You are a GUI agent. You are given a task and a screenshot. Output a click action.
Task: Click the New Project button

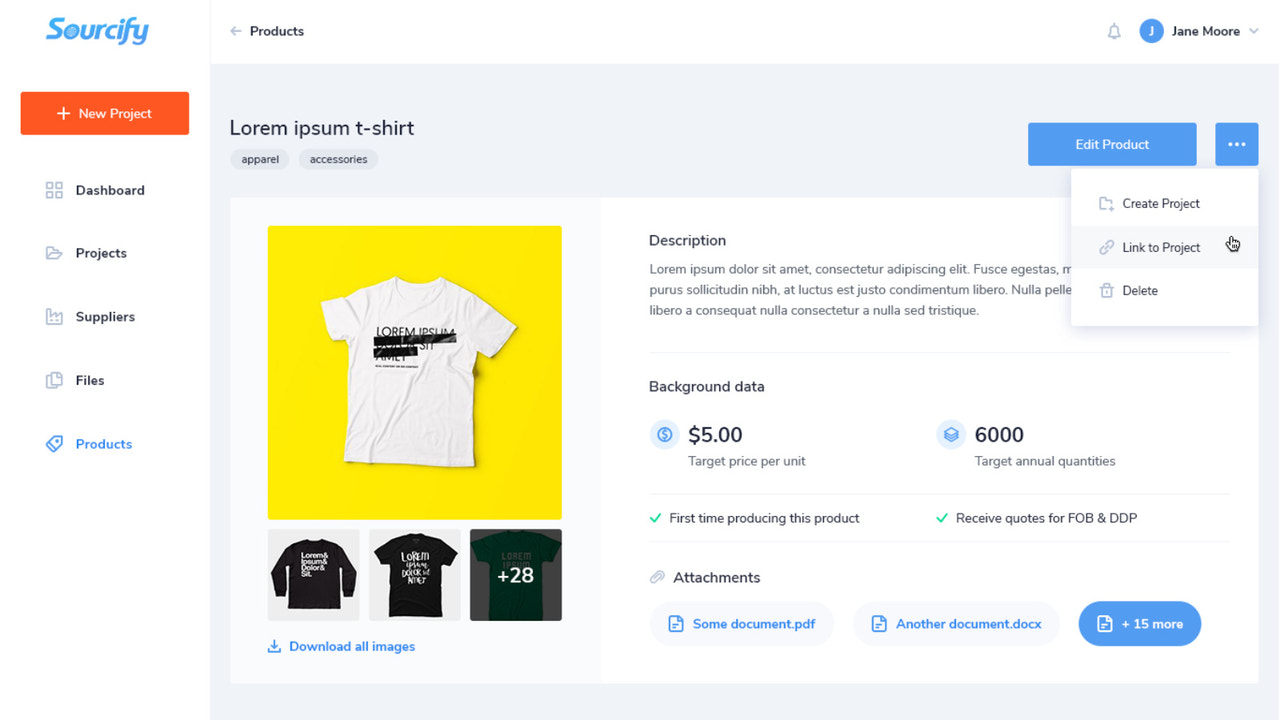[x=104, y=113]
